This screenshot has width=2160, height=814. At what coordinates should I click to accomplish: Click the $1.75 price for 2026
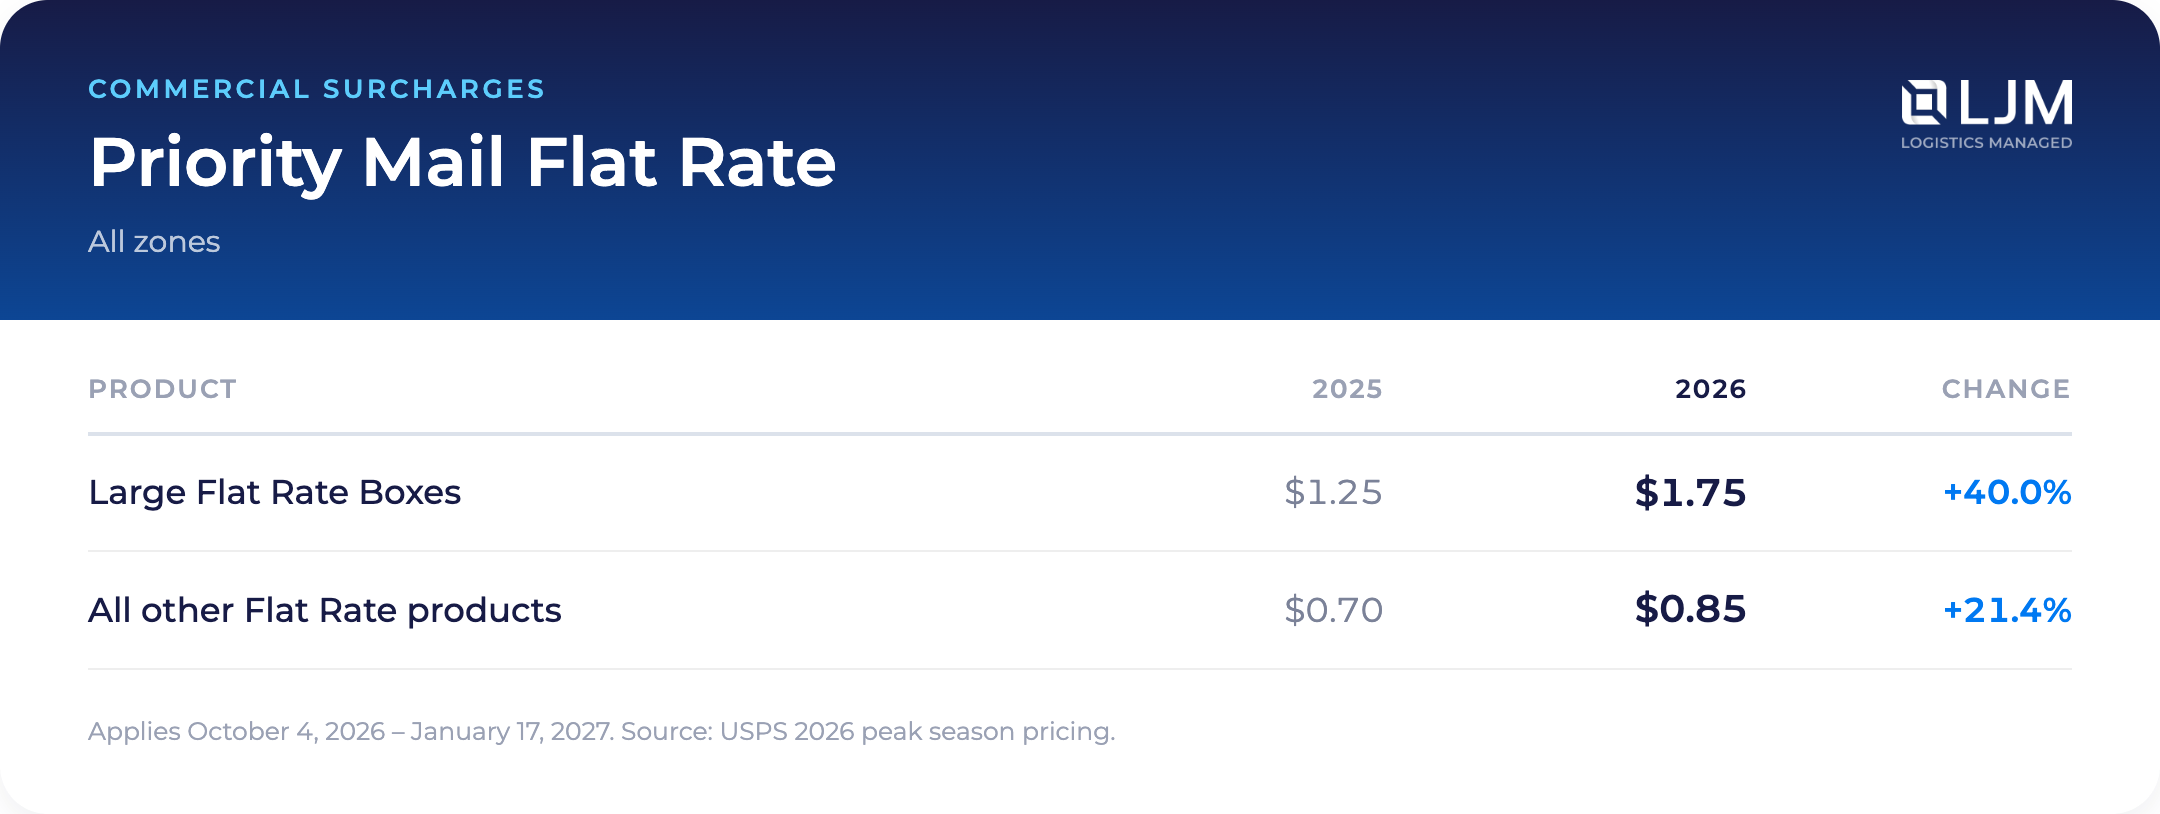click(x=1690, y=492)
